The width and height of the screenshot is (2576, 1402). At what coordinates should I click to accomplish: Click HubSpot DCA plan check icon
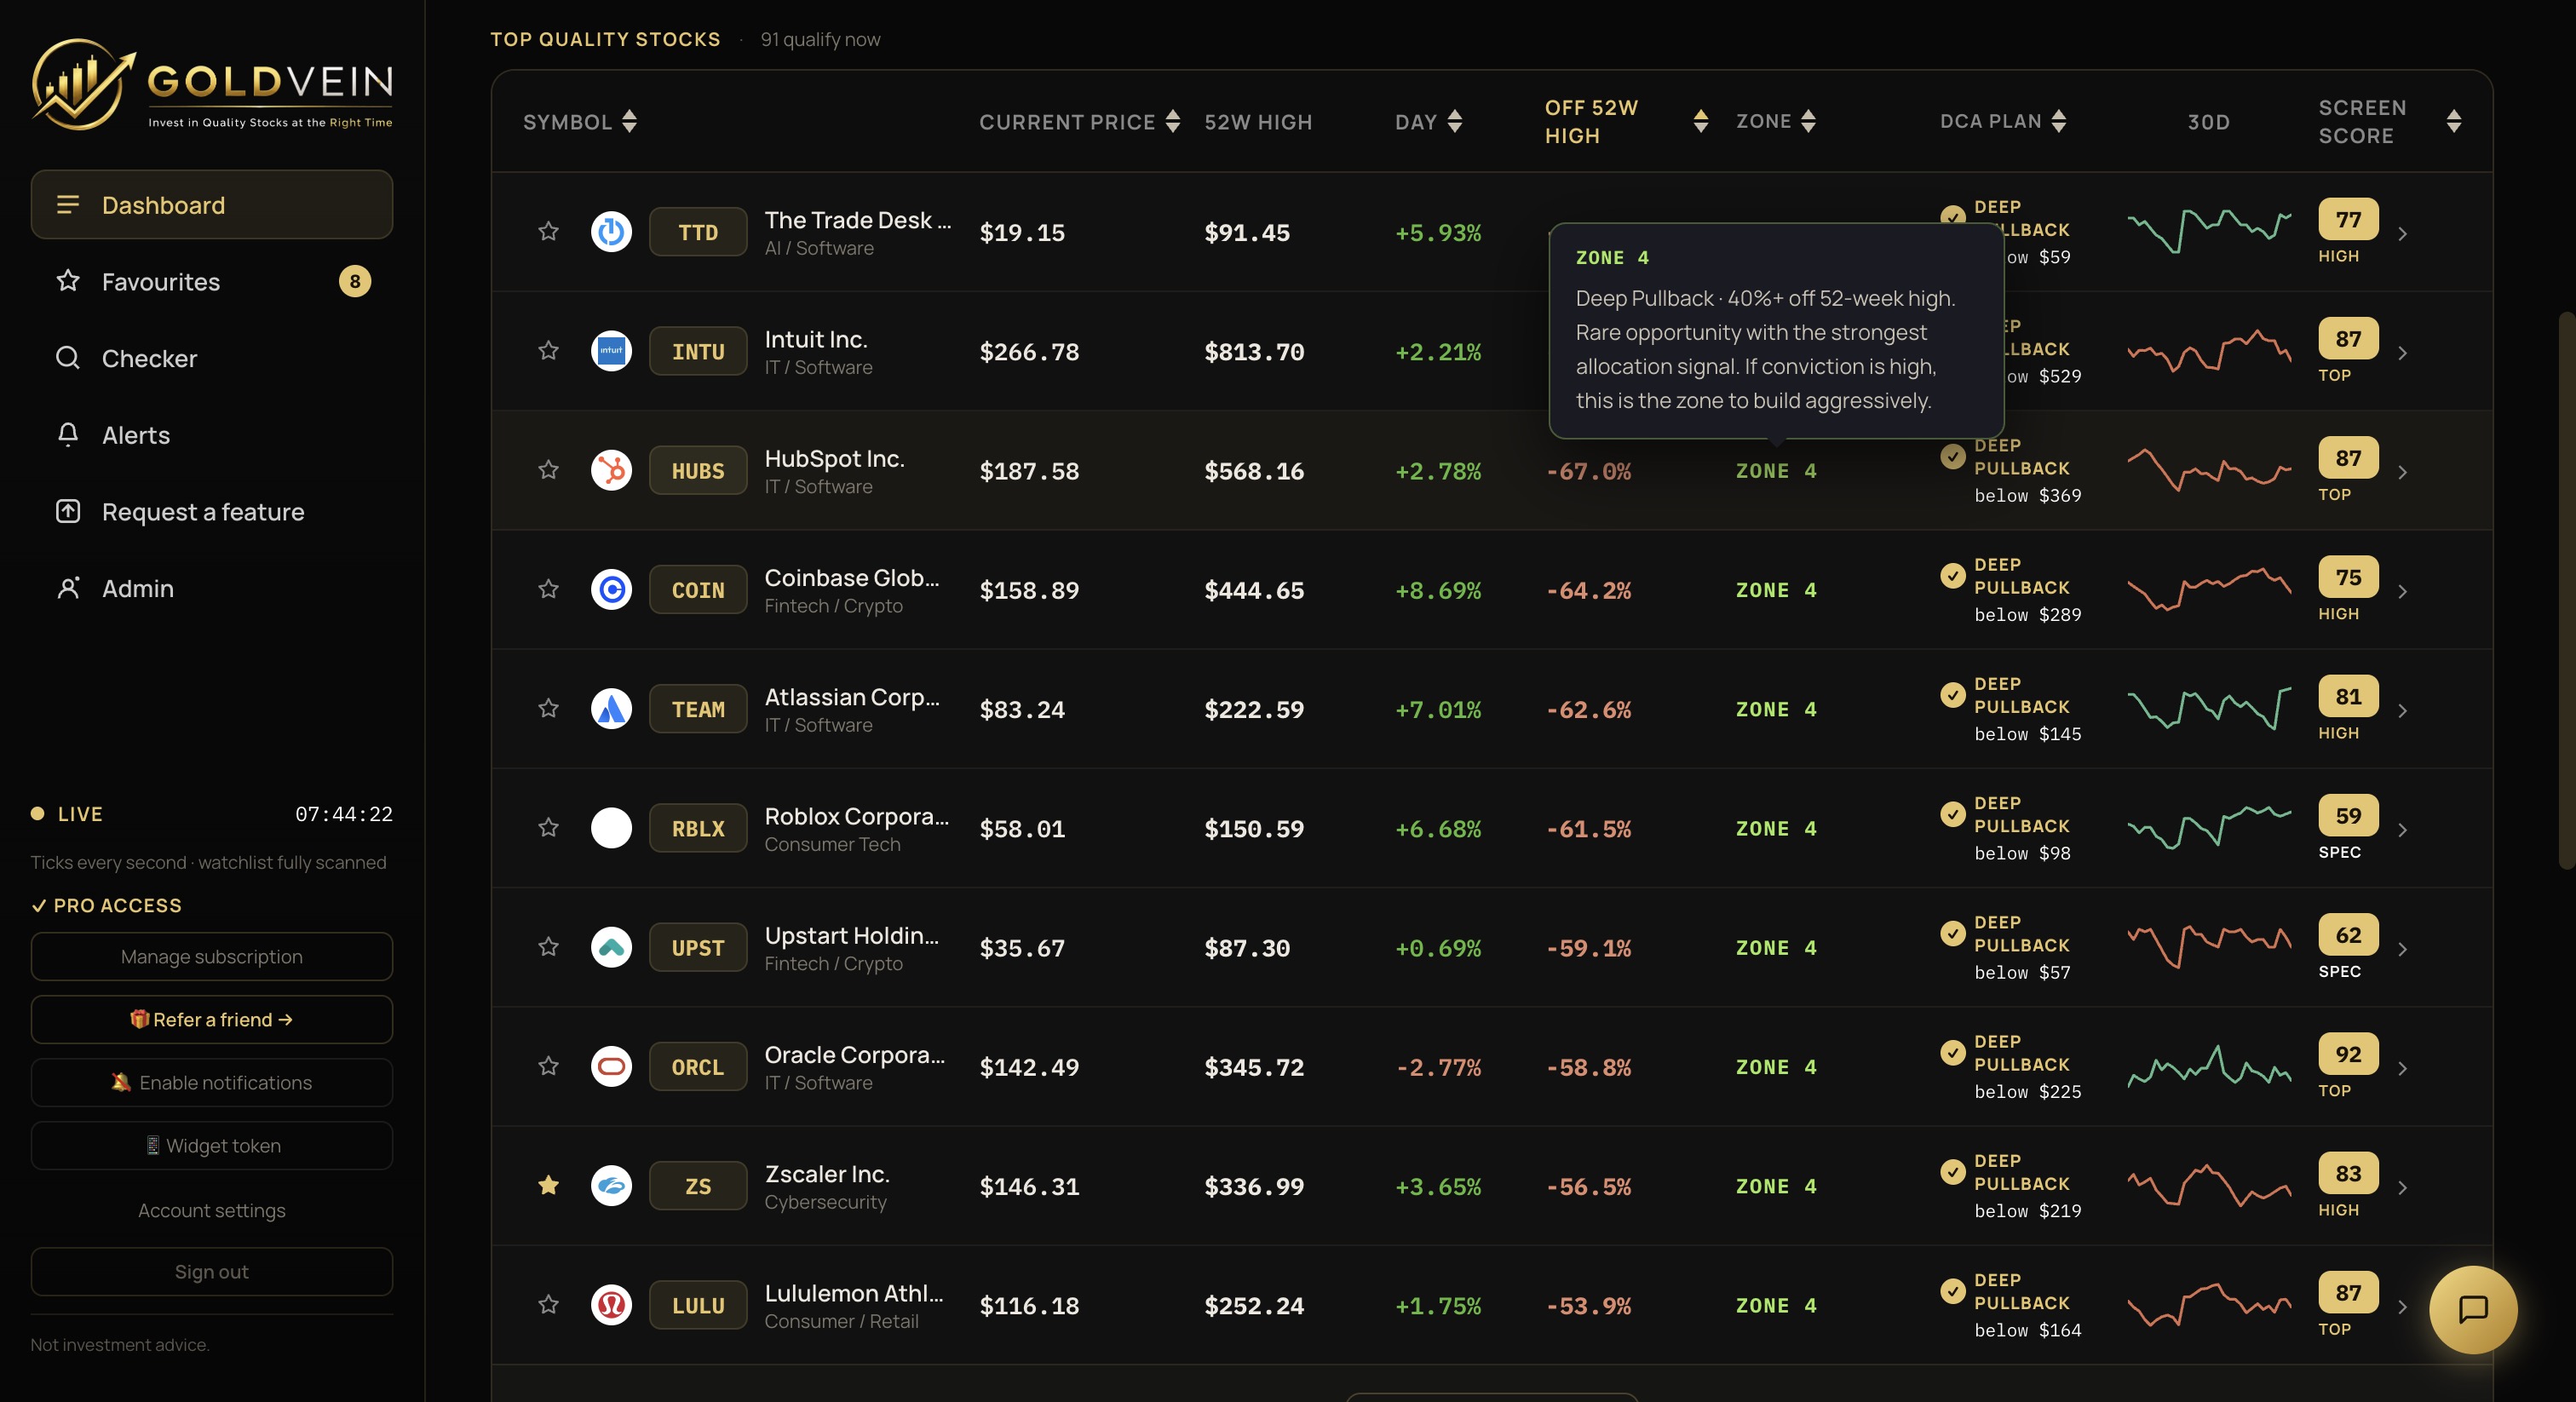point(1952,456)
